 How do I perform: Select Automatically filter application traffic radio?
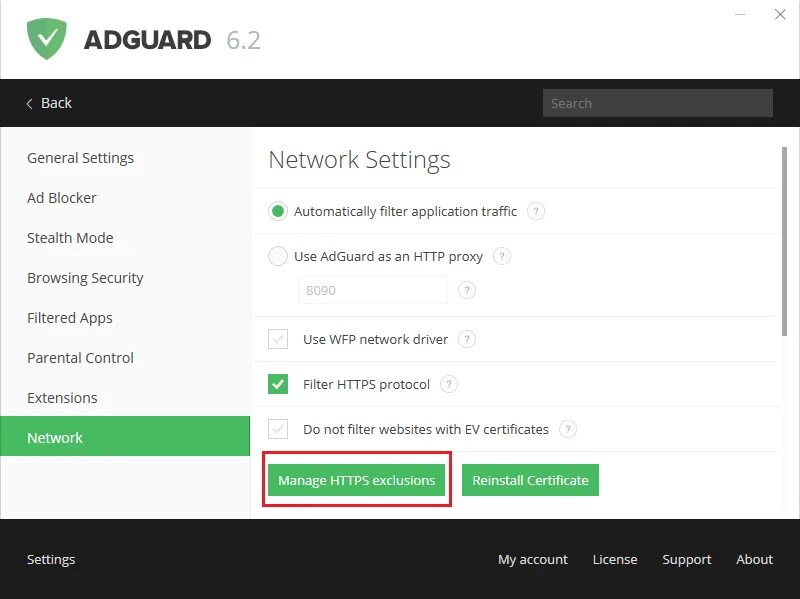(x=278, y=211)
